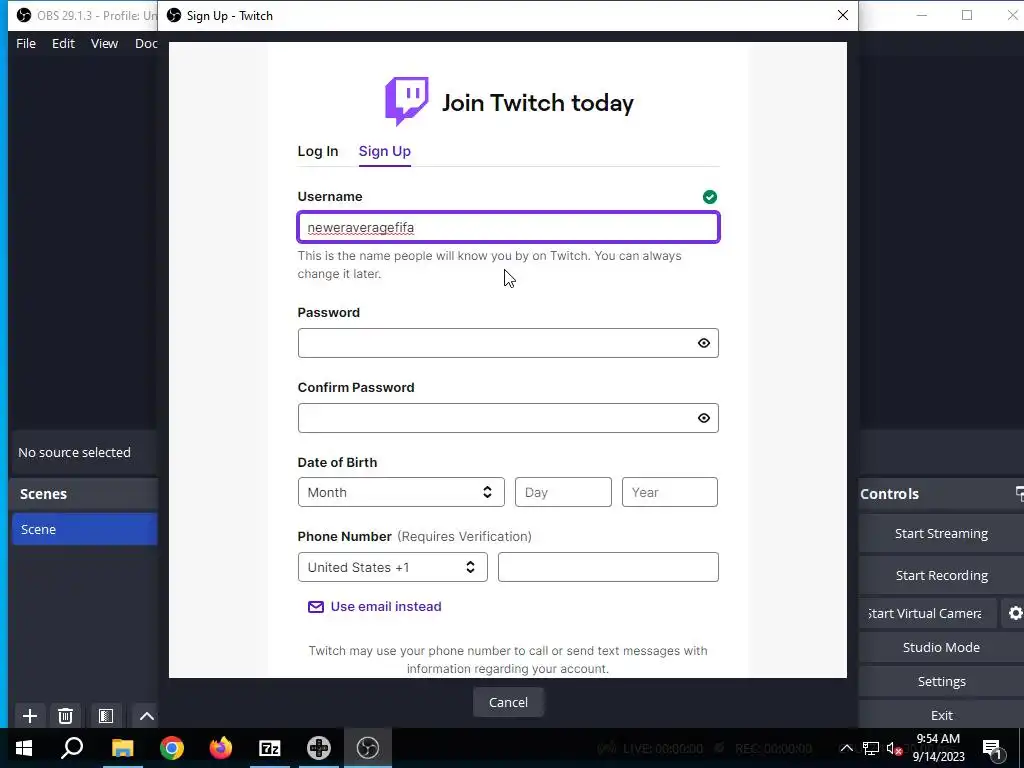Add a new scene with plus icon
This screenshot has width=1024, height=768.
pyautogui.click(x=29, y=716)
